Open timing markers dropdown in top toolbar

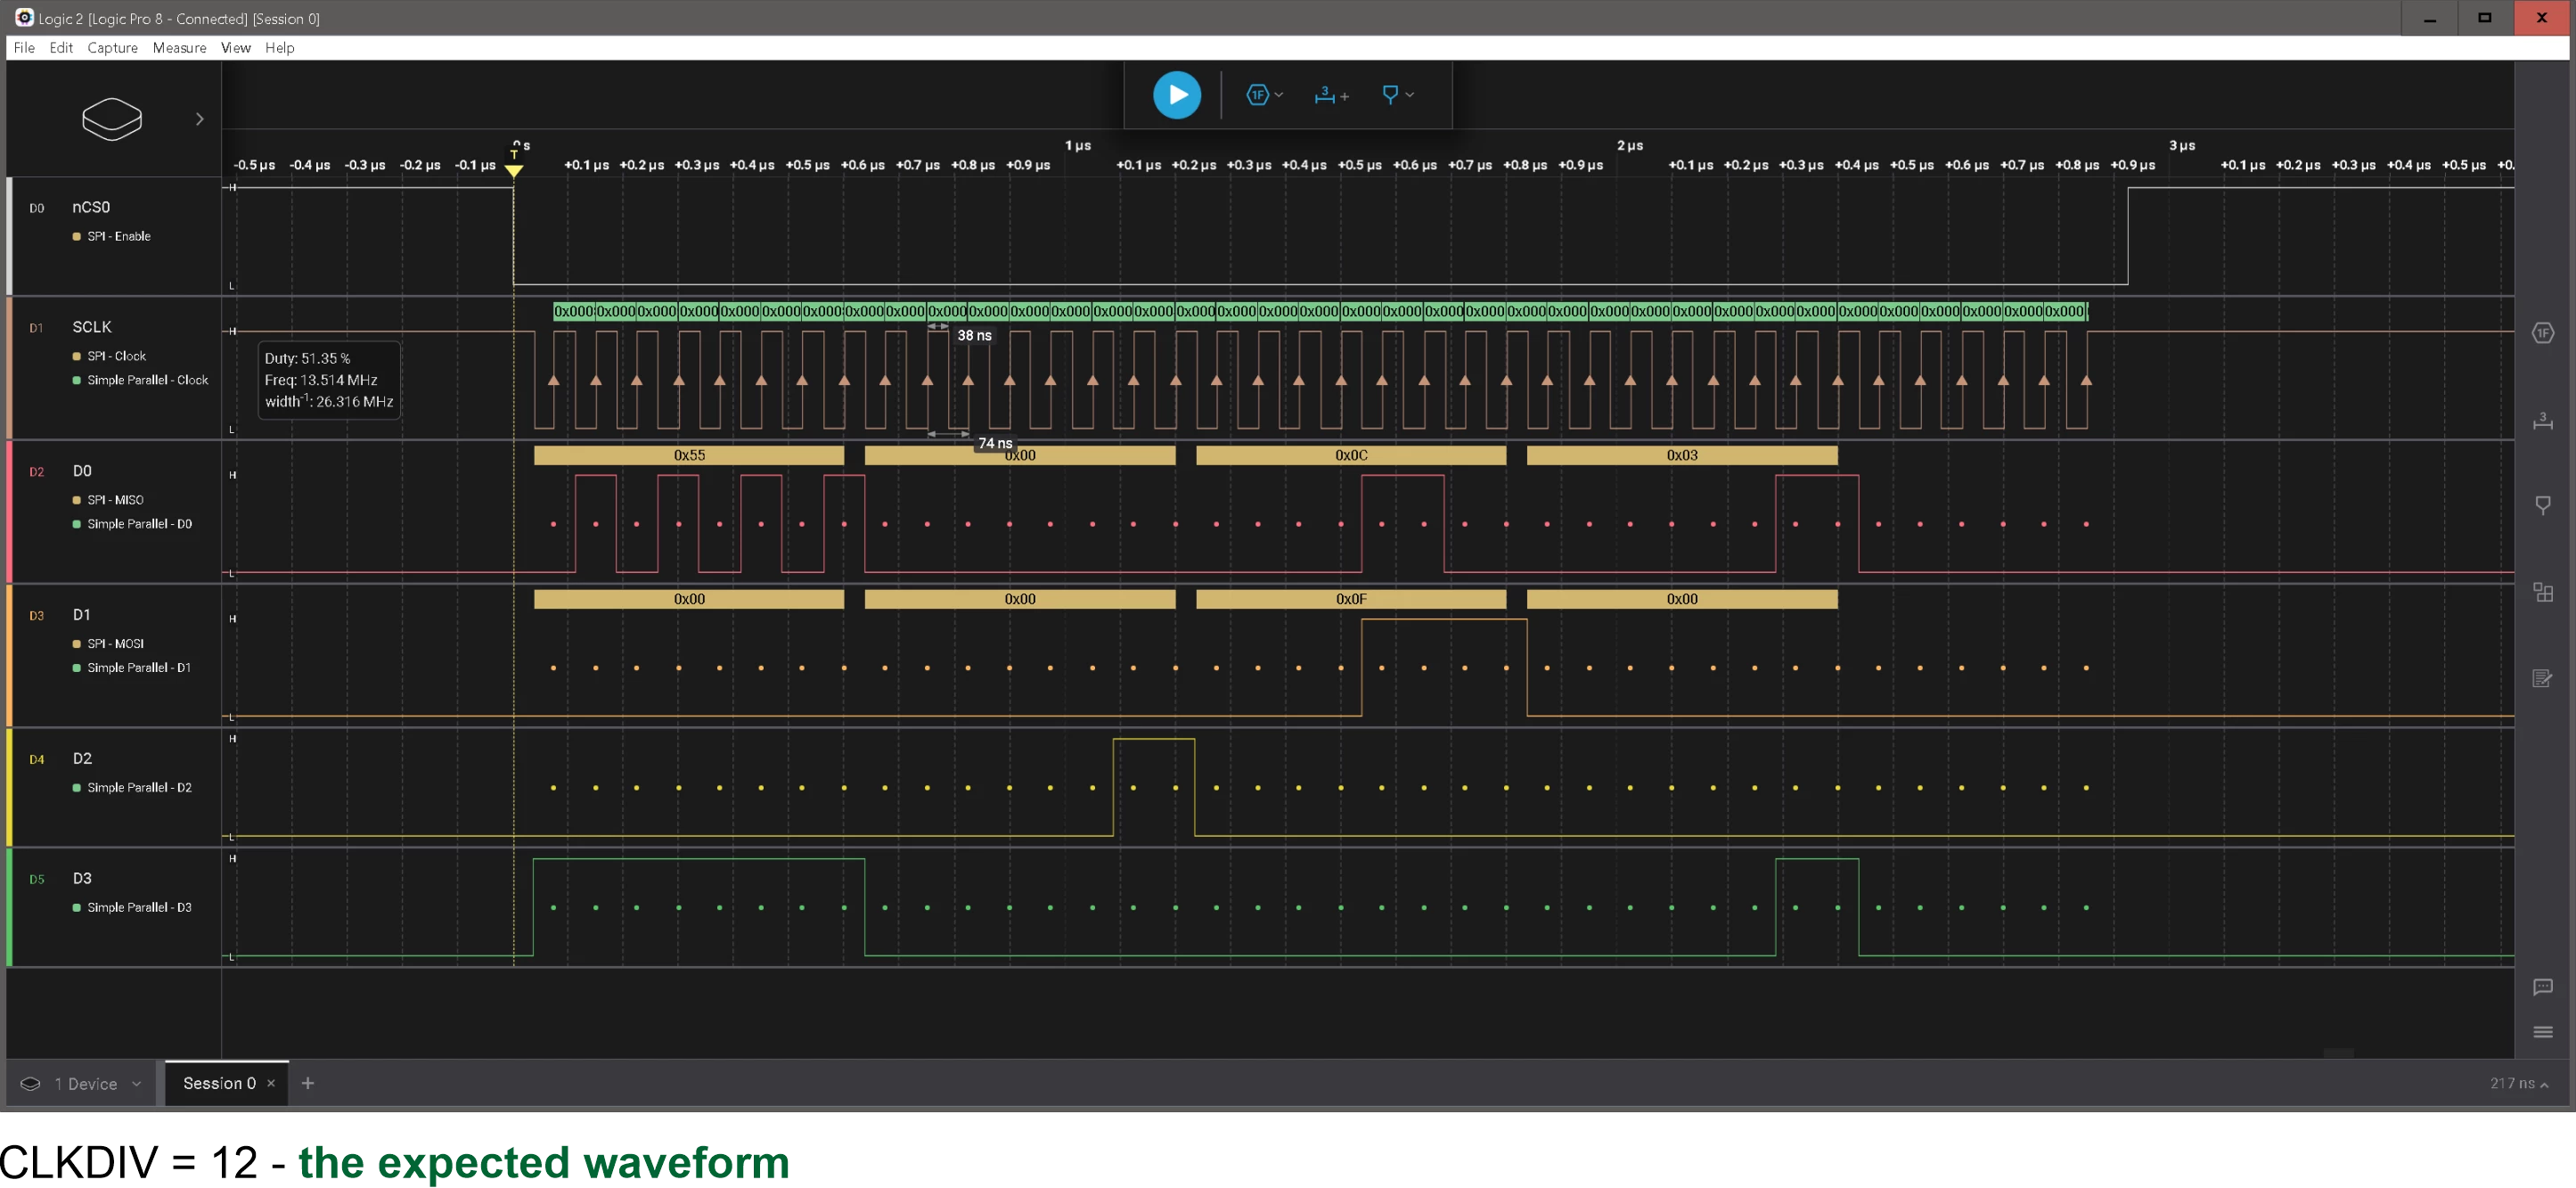click(1397, 95)
